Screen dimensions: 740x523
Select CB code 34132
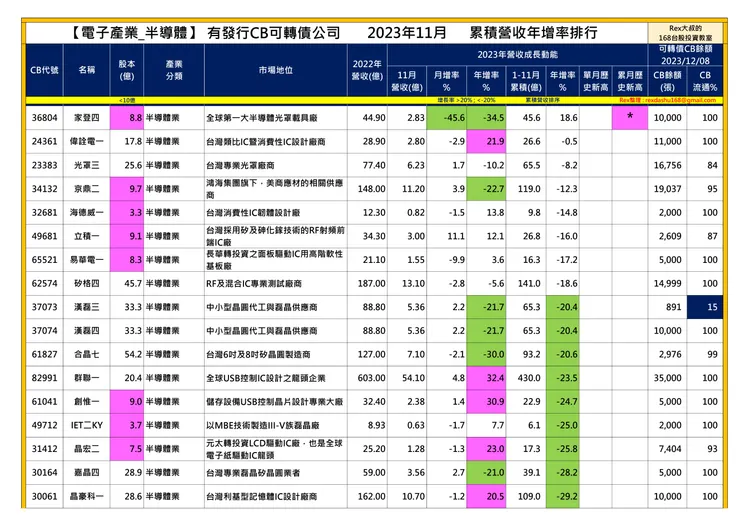pyautogui.click(x=44, y=189)
